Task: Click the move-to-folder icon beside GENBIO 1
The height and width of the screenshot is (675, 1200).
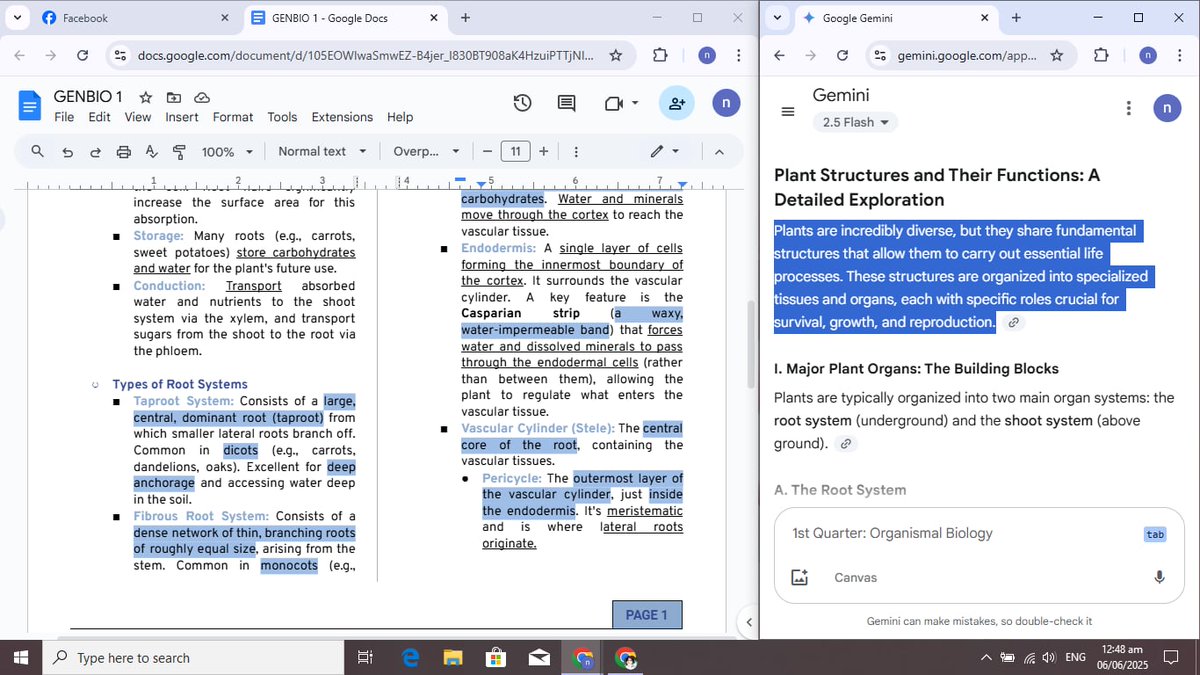Action: (174, 97)
